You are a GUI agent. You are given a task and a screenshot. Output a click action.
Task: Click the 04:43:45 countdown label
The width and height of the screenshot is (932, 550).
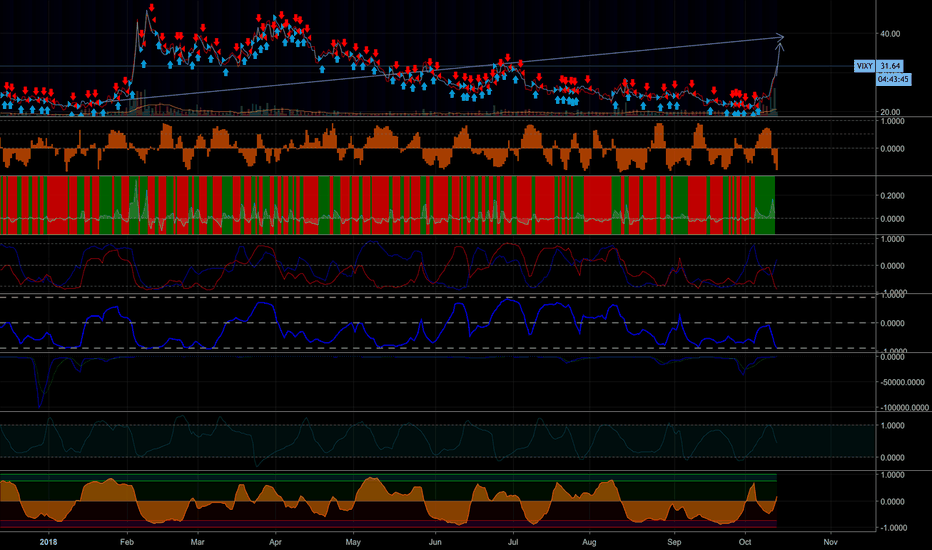pos(893,79)
